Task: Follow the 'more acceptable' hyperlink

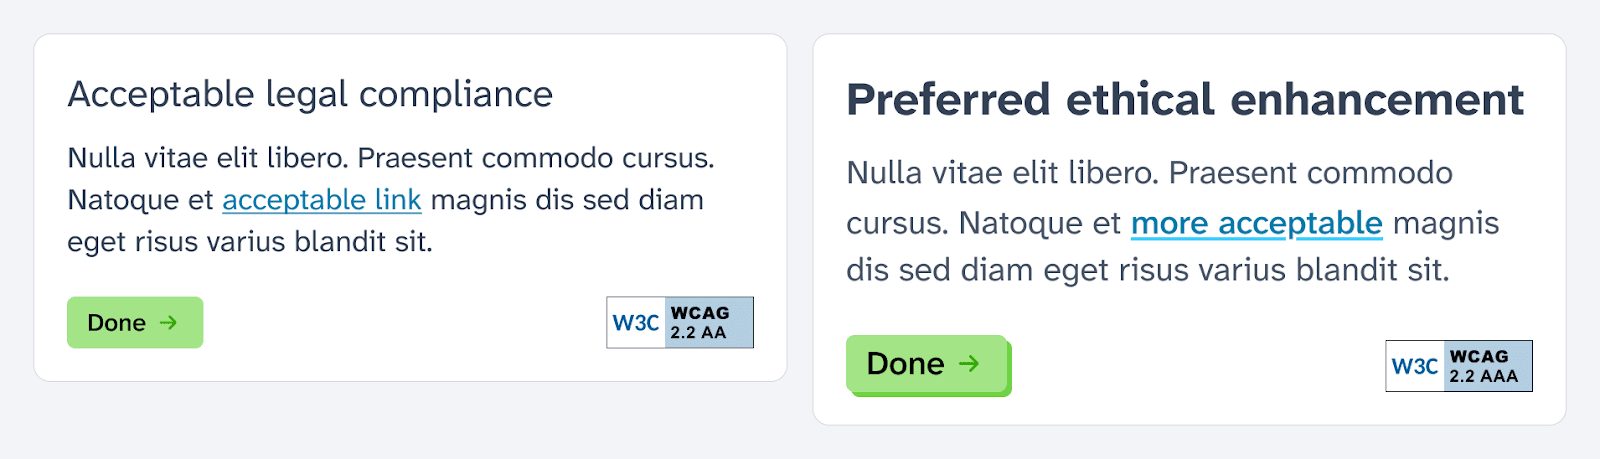Action: 1256,223
